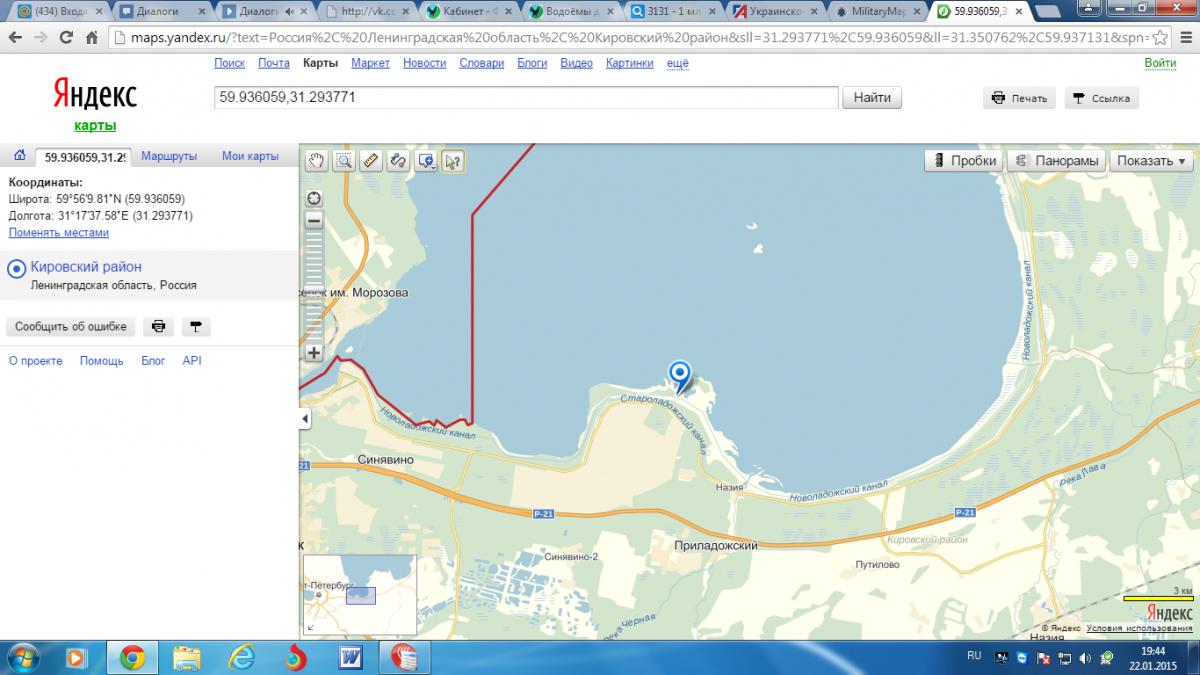
Task: Click the locate-me circle above zoom slider
Action: [314, 198]
